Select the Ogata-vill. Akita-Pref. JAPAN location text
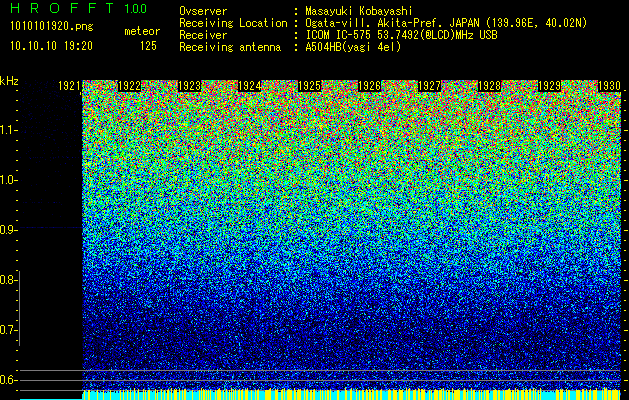Image resolution: width=629 pixels, height=400 pixels. coord(446,23)
